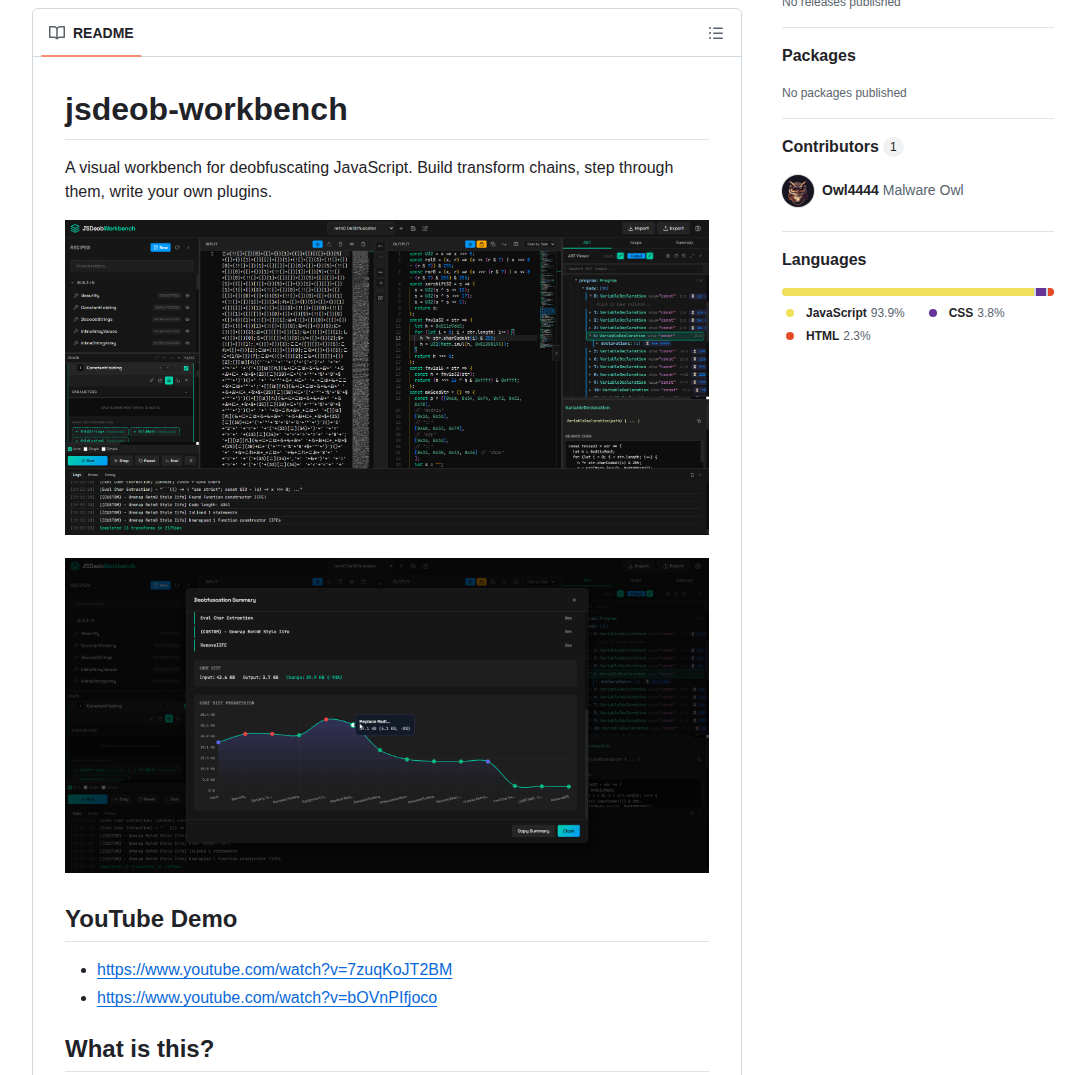Click the jsdeob-workbench title heading
Viewport: 1086px width, 1075px height.
(x=206, y=108)
